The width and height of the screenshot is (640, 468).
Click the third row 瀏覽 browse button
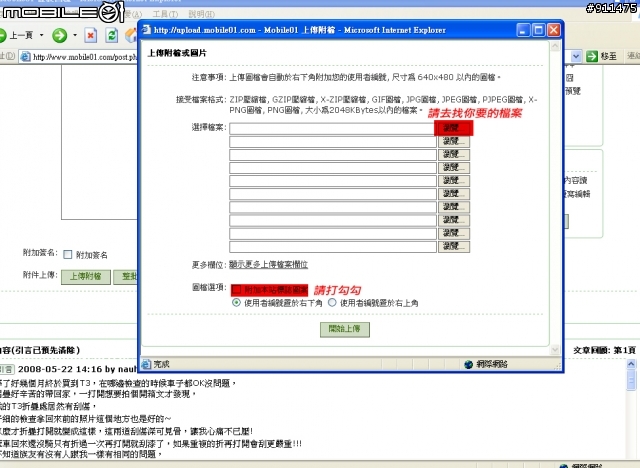point(454,155)
